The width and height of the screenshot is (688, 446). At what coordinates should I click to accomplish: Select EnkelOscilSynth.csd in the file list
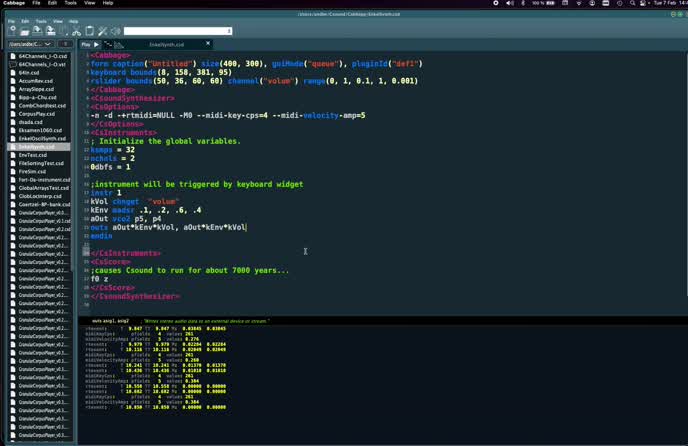[x=40, y=139]
